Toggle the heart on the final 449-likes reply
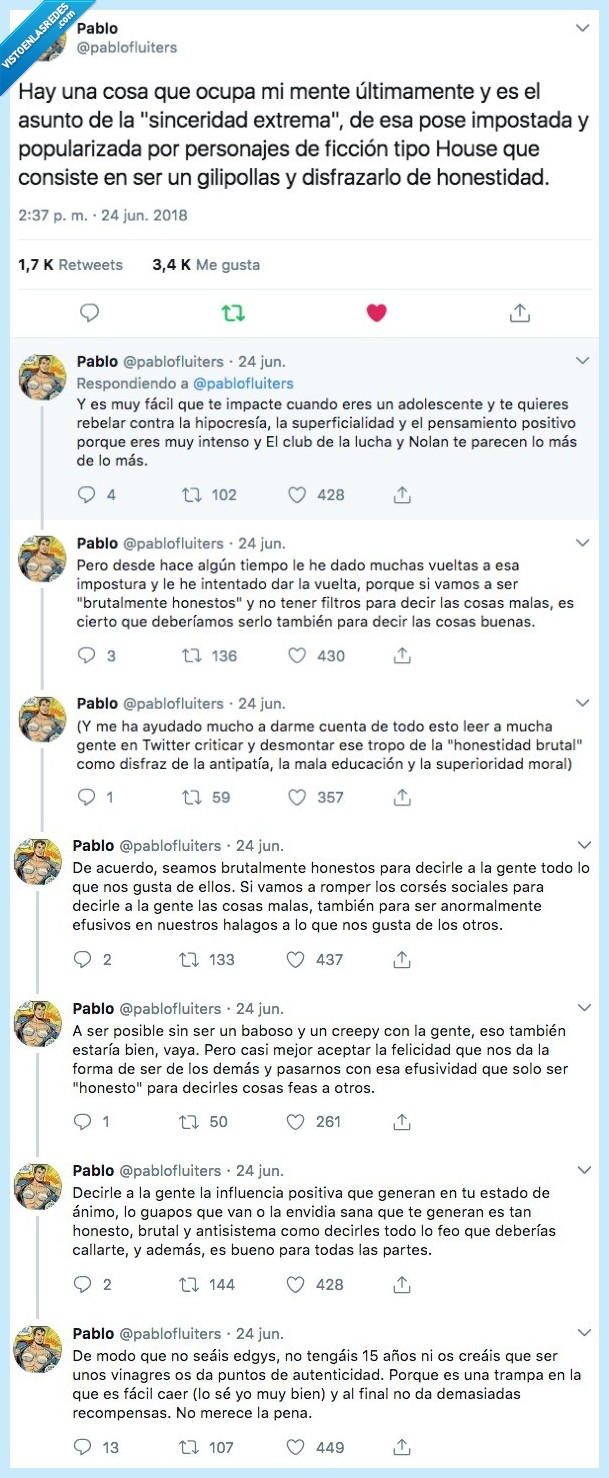 point(295,1446)
